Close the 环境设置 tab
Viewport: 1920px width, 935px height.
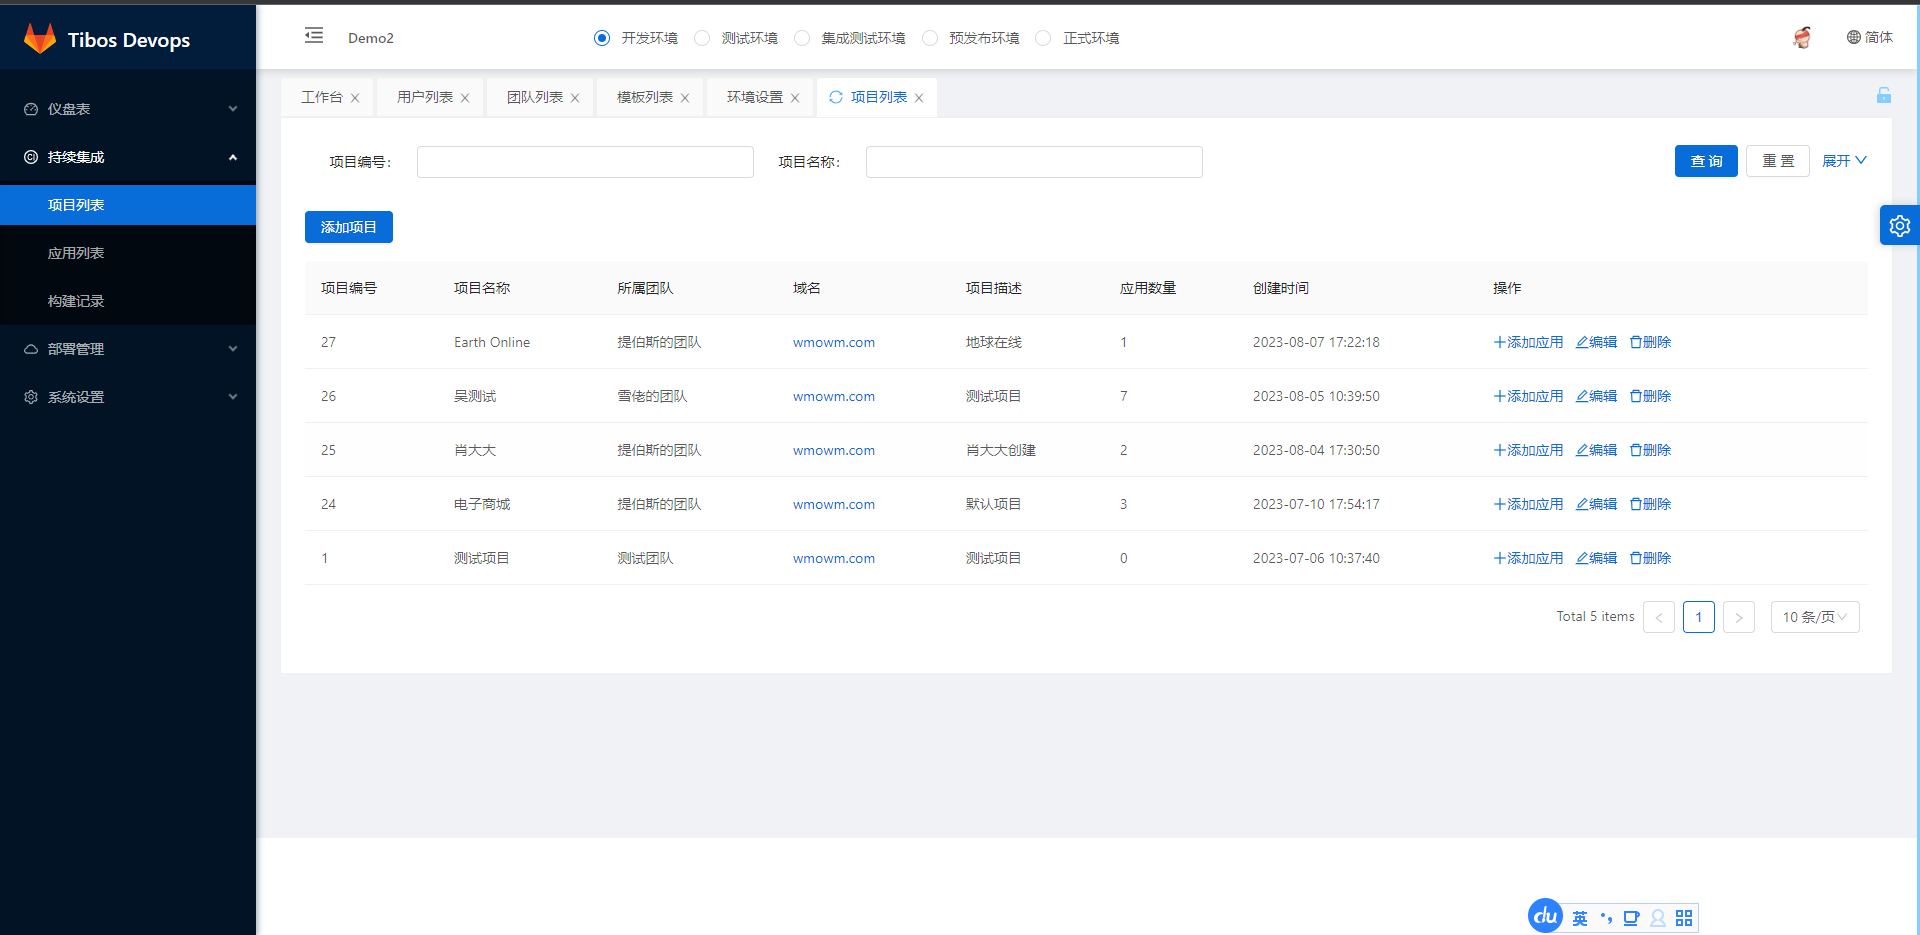(795, 98)
